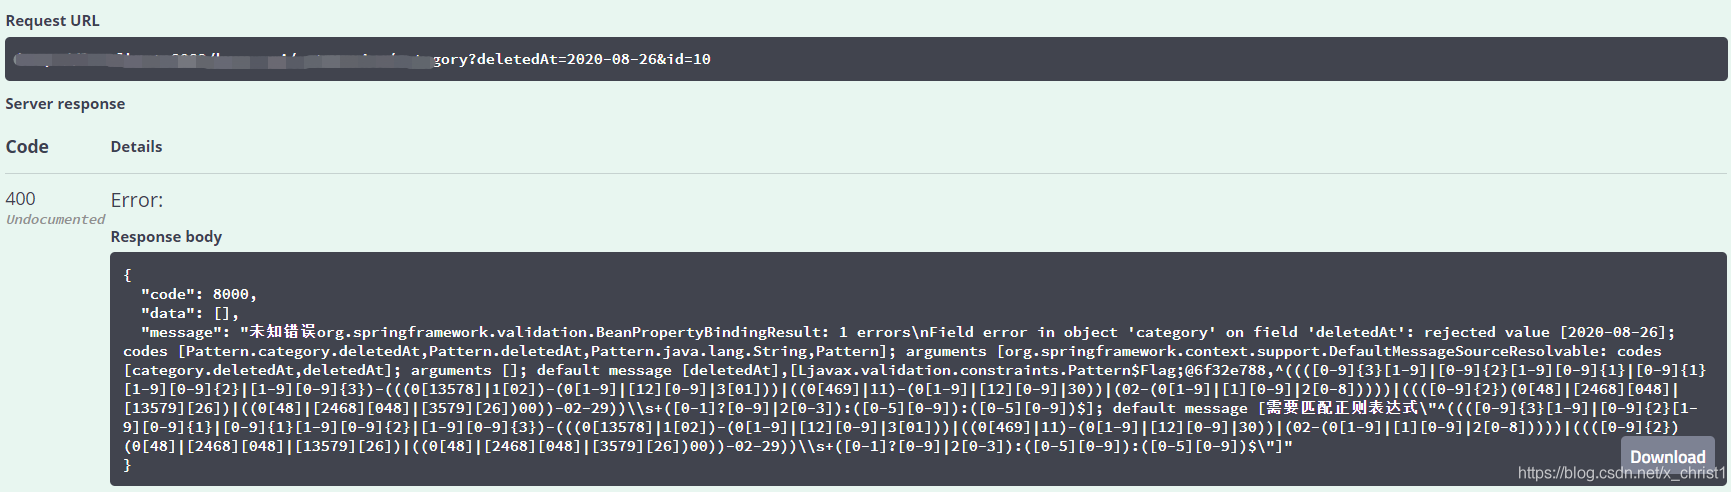Click the Error: text
The image size is (1731, 492).
point(137,200)
